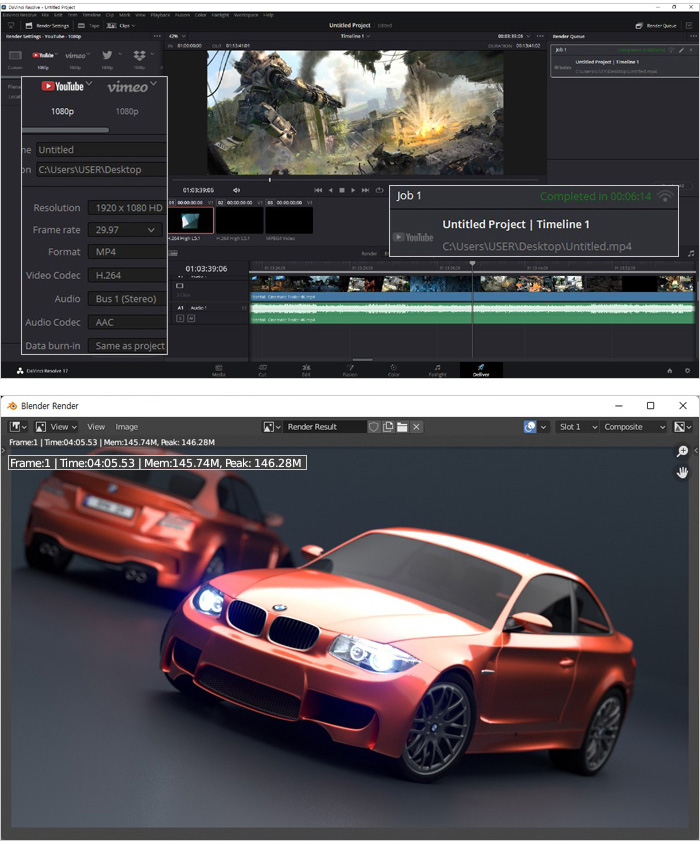Open the Render Queue panel toggle
Image resolution: width=700 pixels, height=844 pixels.
[655, 25]
